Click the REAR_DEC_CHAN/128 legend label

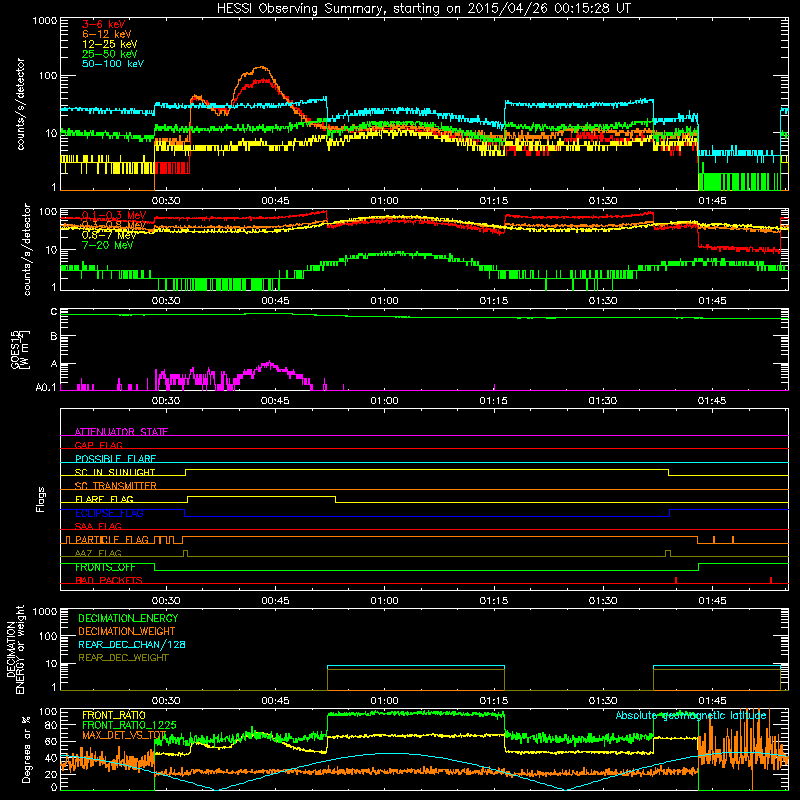point(132,644)
